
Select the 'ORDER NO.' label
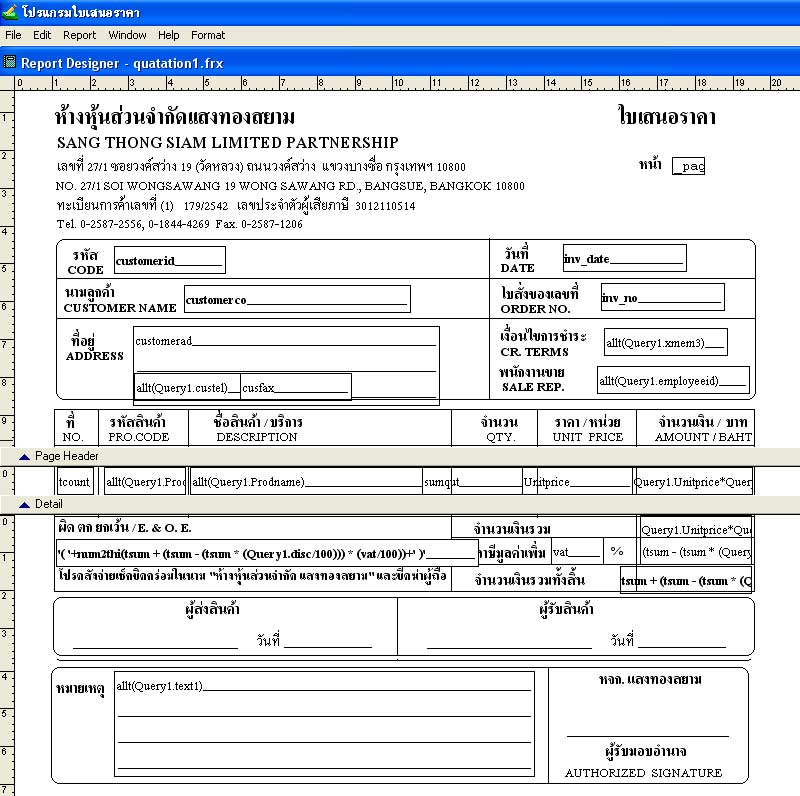(535, 309)
